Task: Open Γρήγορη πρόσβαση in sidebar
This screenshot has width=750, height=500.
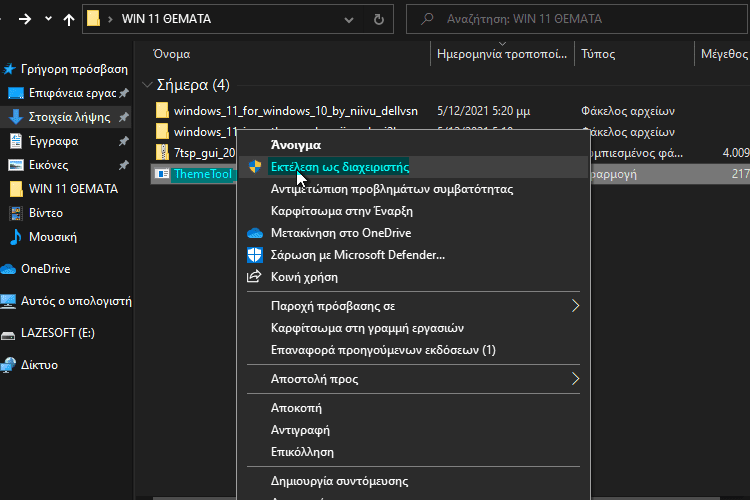Action: click(x=74, y=69)
